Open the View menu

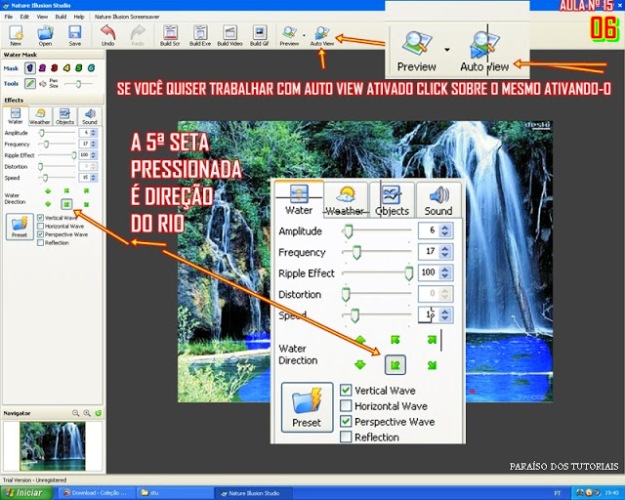point(42,17)
